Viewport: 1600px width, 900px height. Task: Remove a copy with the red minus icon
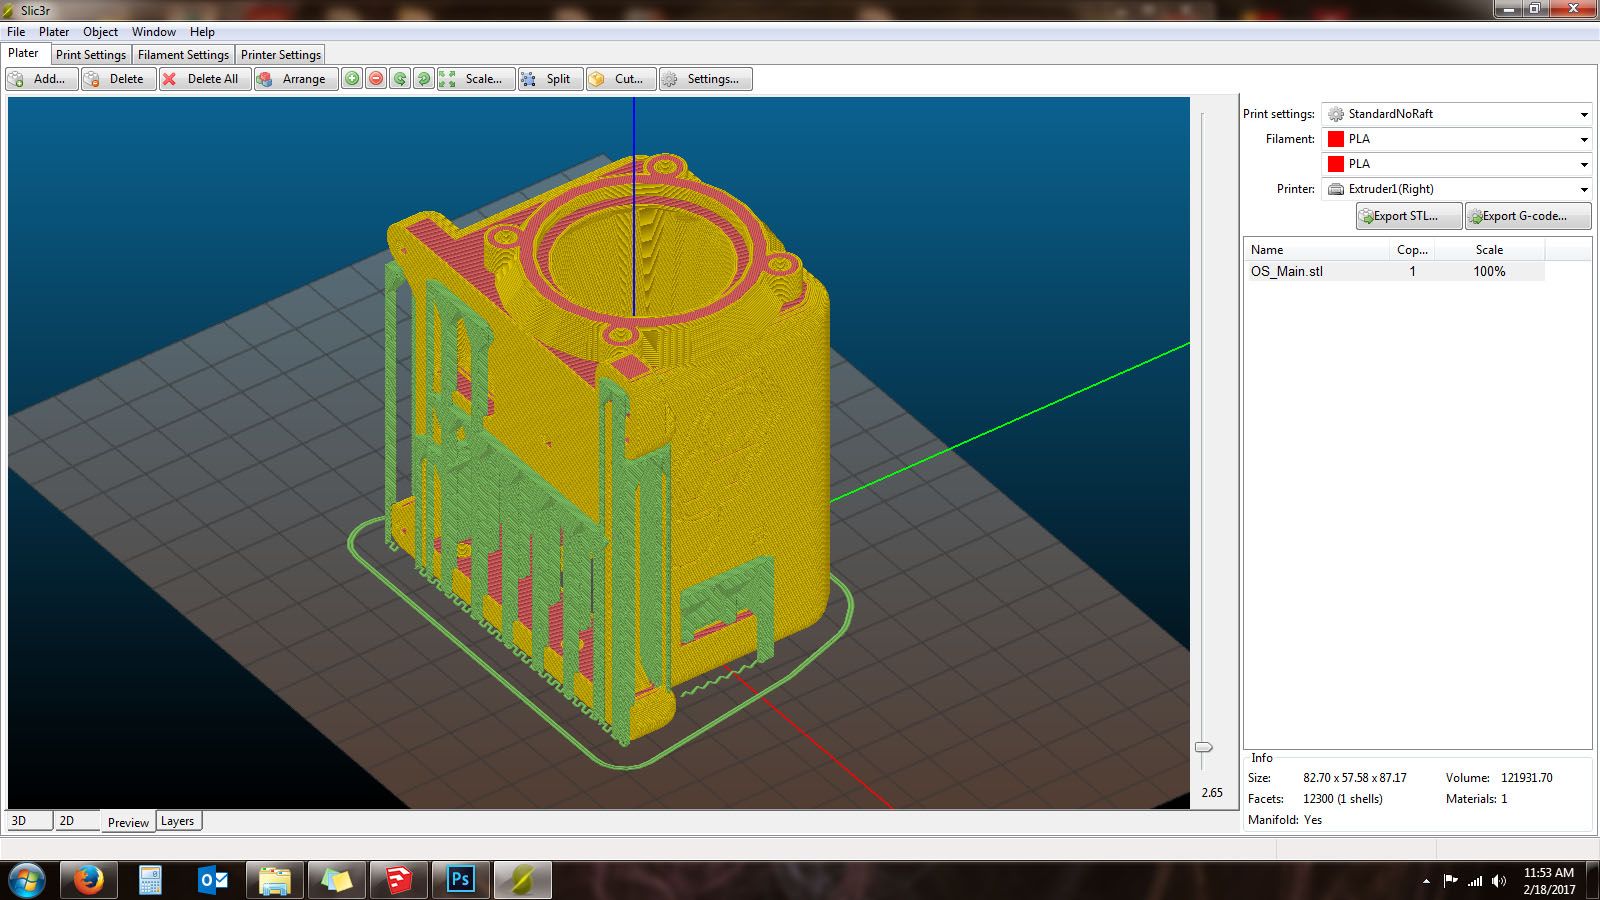(375, 79)
